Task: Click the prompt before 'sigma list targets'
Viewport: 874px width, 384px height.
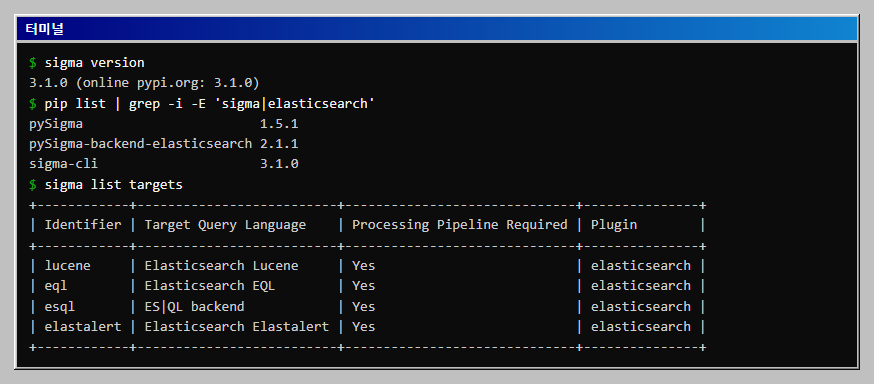Action: (33, 184)
